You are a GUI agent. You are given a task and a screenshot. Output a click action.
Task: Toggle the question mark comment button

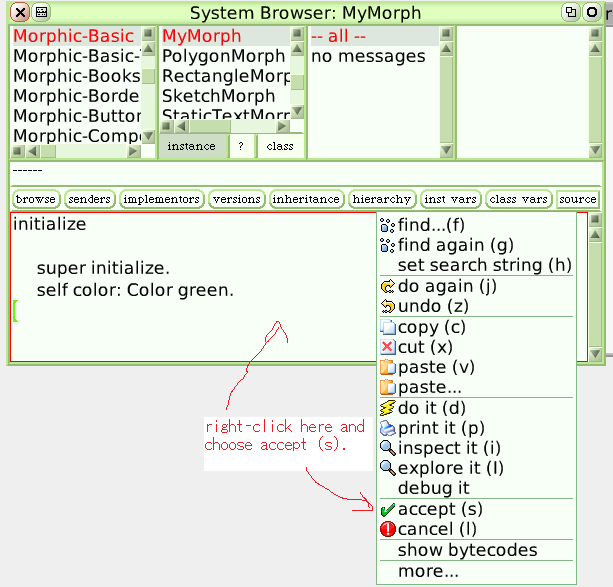point(240,146)
